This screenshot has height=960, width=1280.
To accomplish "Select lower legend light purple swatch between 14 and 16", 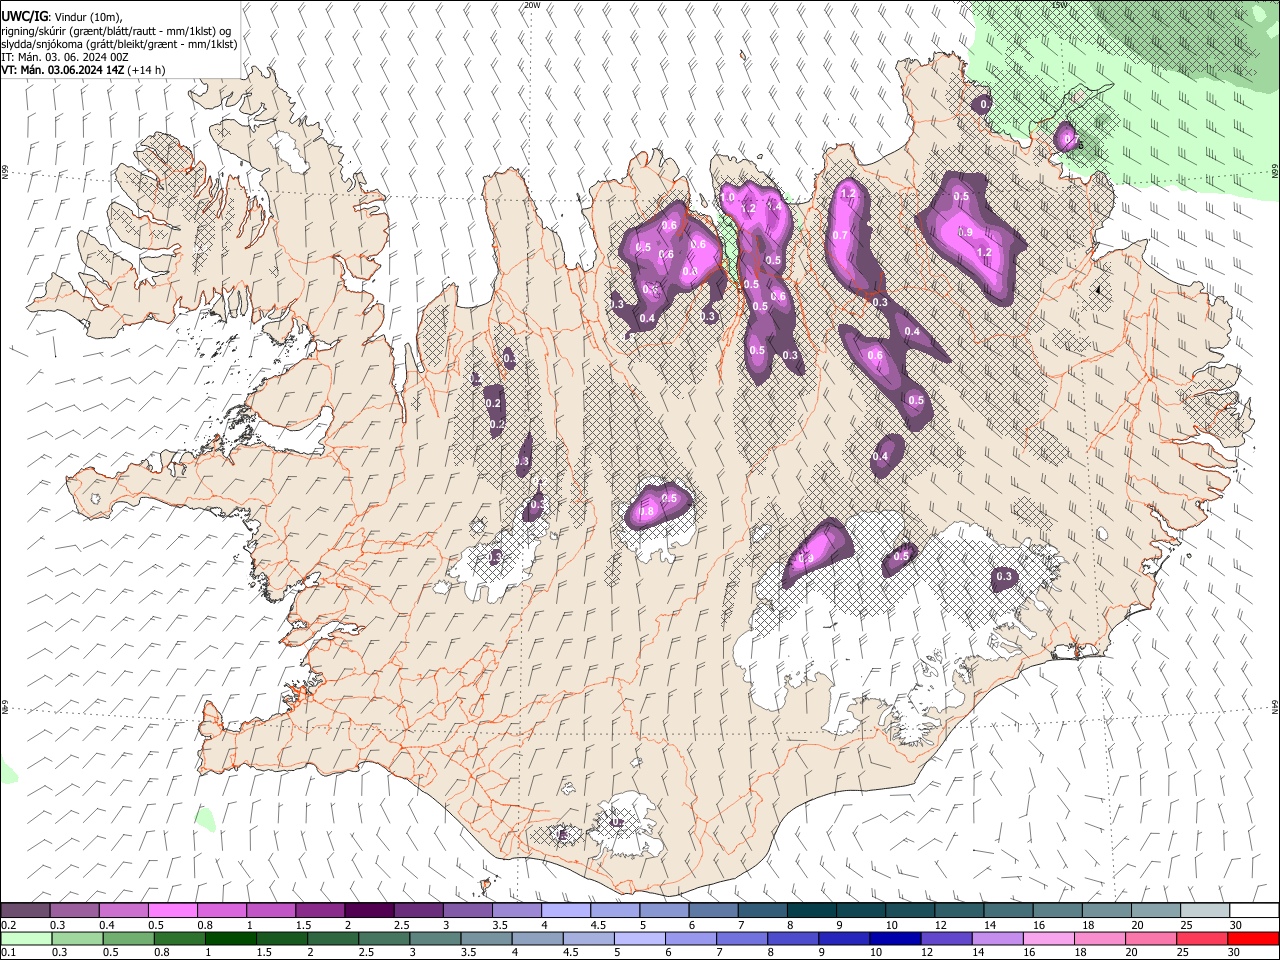I will (x=996, y=938).
